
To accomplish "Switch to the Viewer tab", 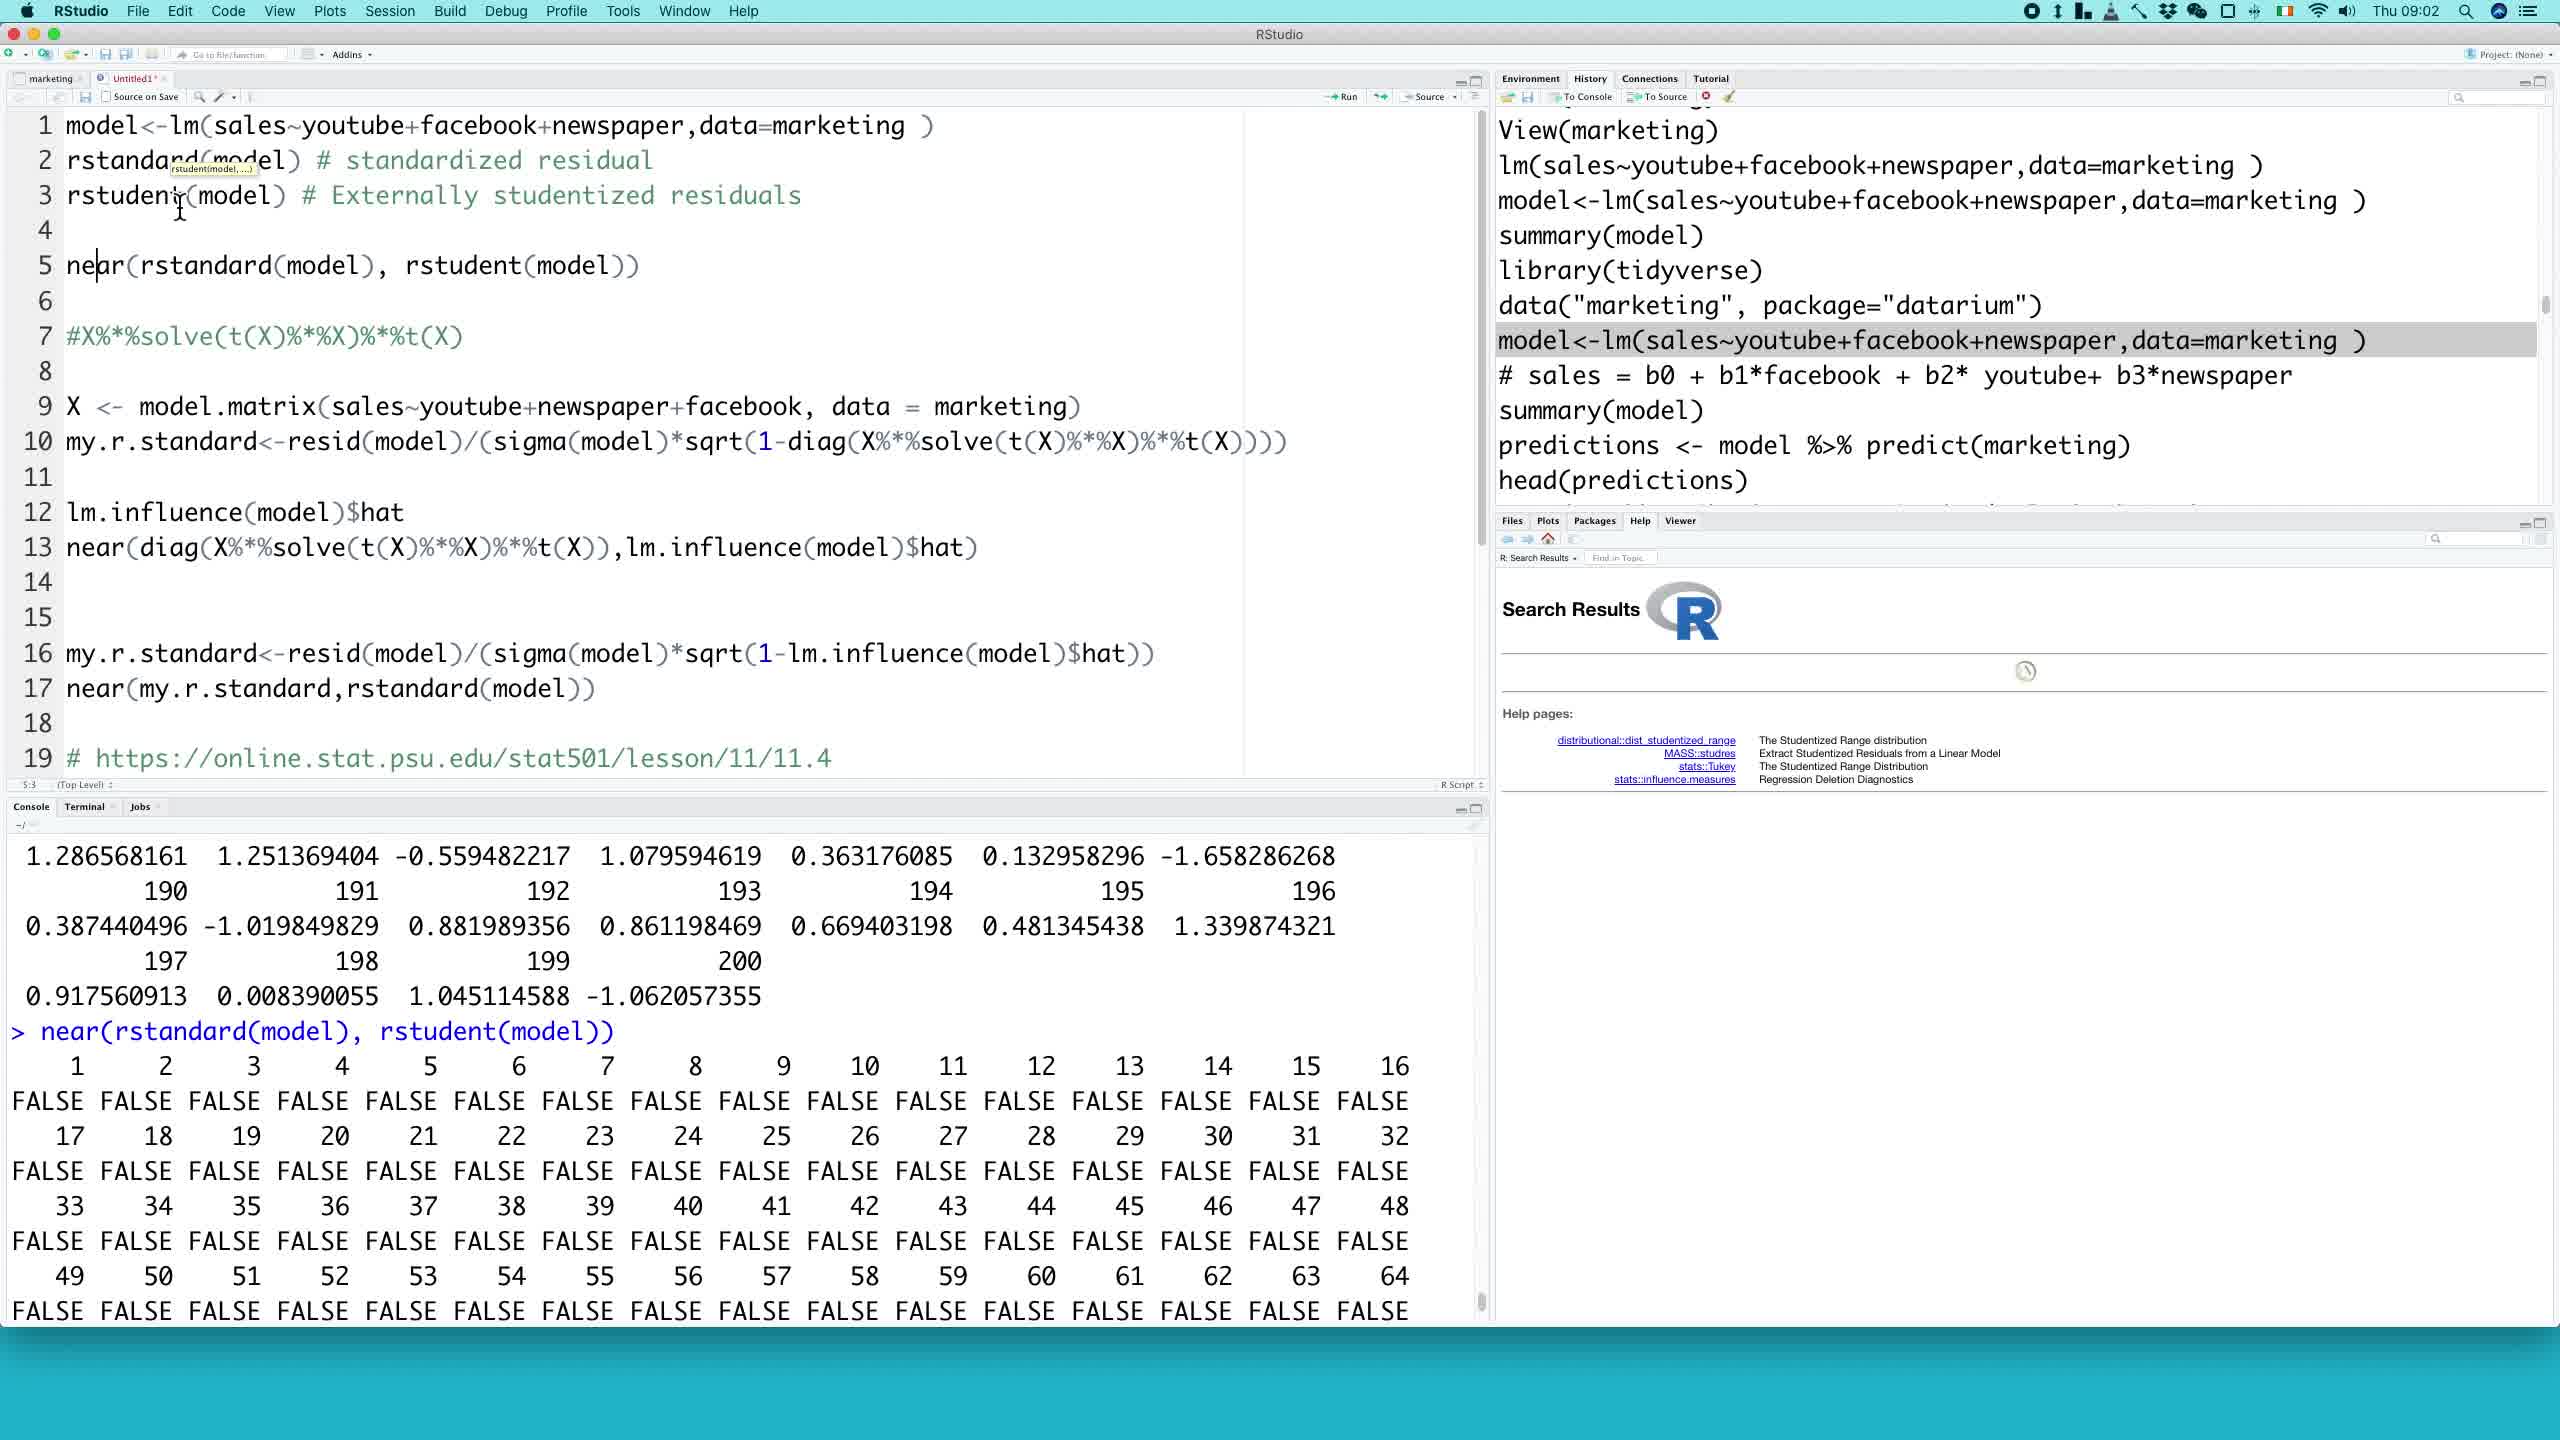I will click(1680, 520).
